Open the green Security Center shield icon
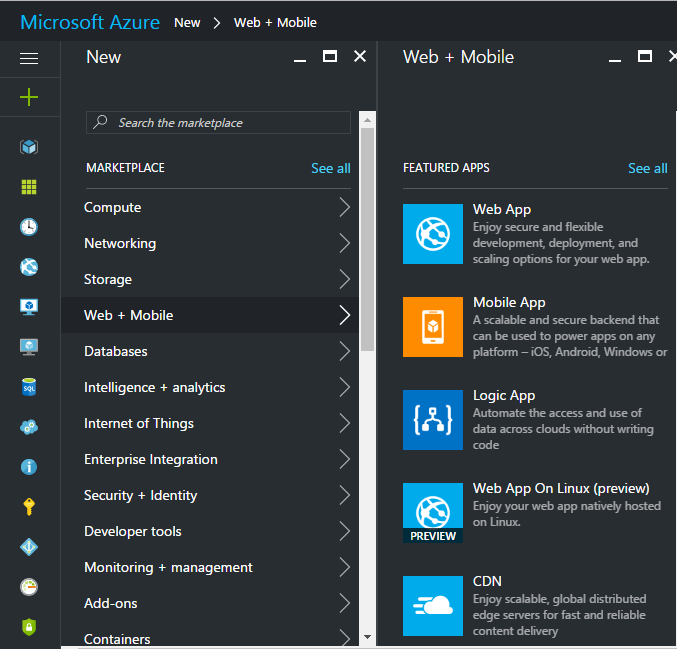 pyautogui.click(x=29, y=627)
